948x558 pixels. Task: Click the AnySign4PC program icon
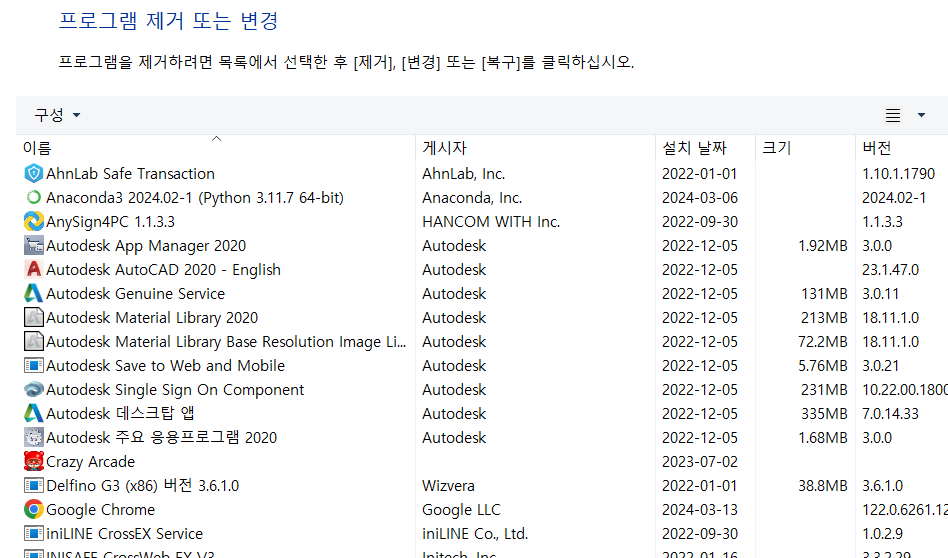[x=33, y=221]
